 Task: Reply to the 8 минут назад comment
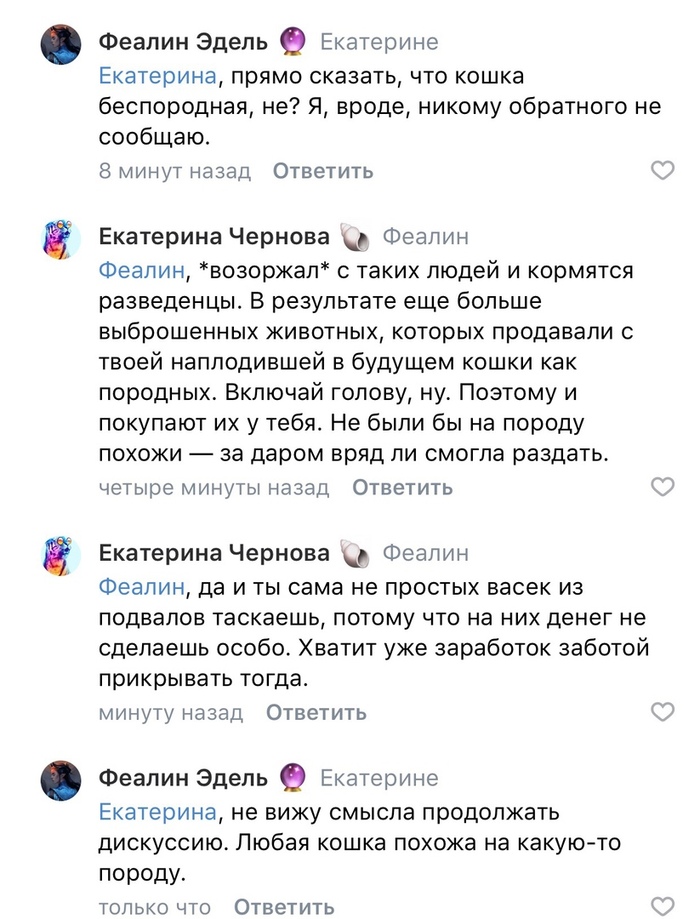click(x=323, y=171)
